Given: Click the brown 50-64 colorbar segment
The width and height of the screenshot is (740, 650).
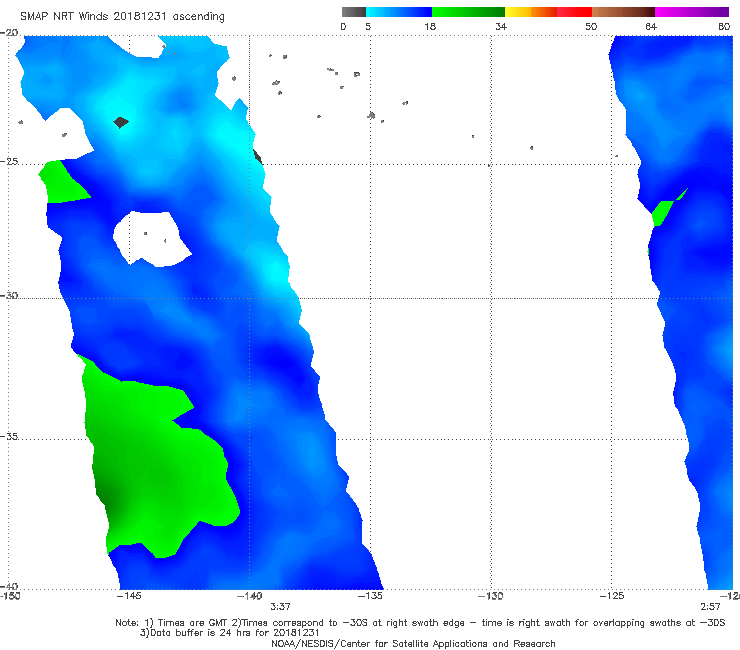Looking at the screenshot, I should [623, 12].
